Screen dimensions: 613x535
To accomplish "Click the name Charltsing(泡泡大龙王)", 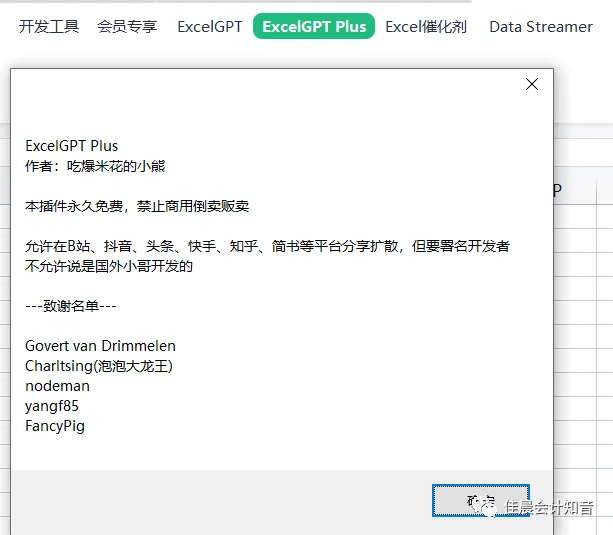I will (x=99, y=366).
